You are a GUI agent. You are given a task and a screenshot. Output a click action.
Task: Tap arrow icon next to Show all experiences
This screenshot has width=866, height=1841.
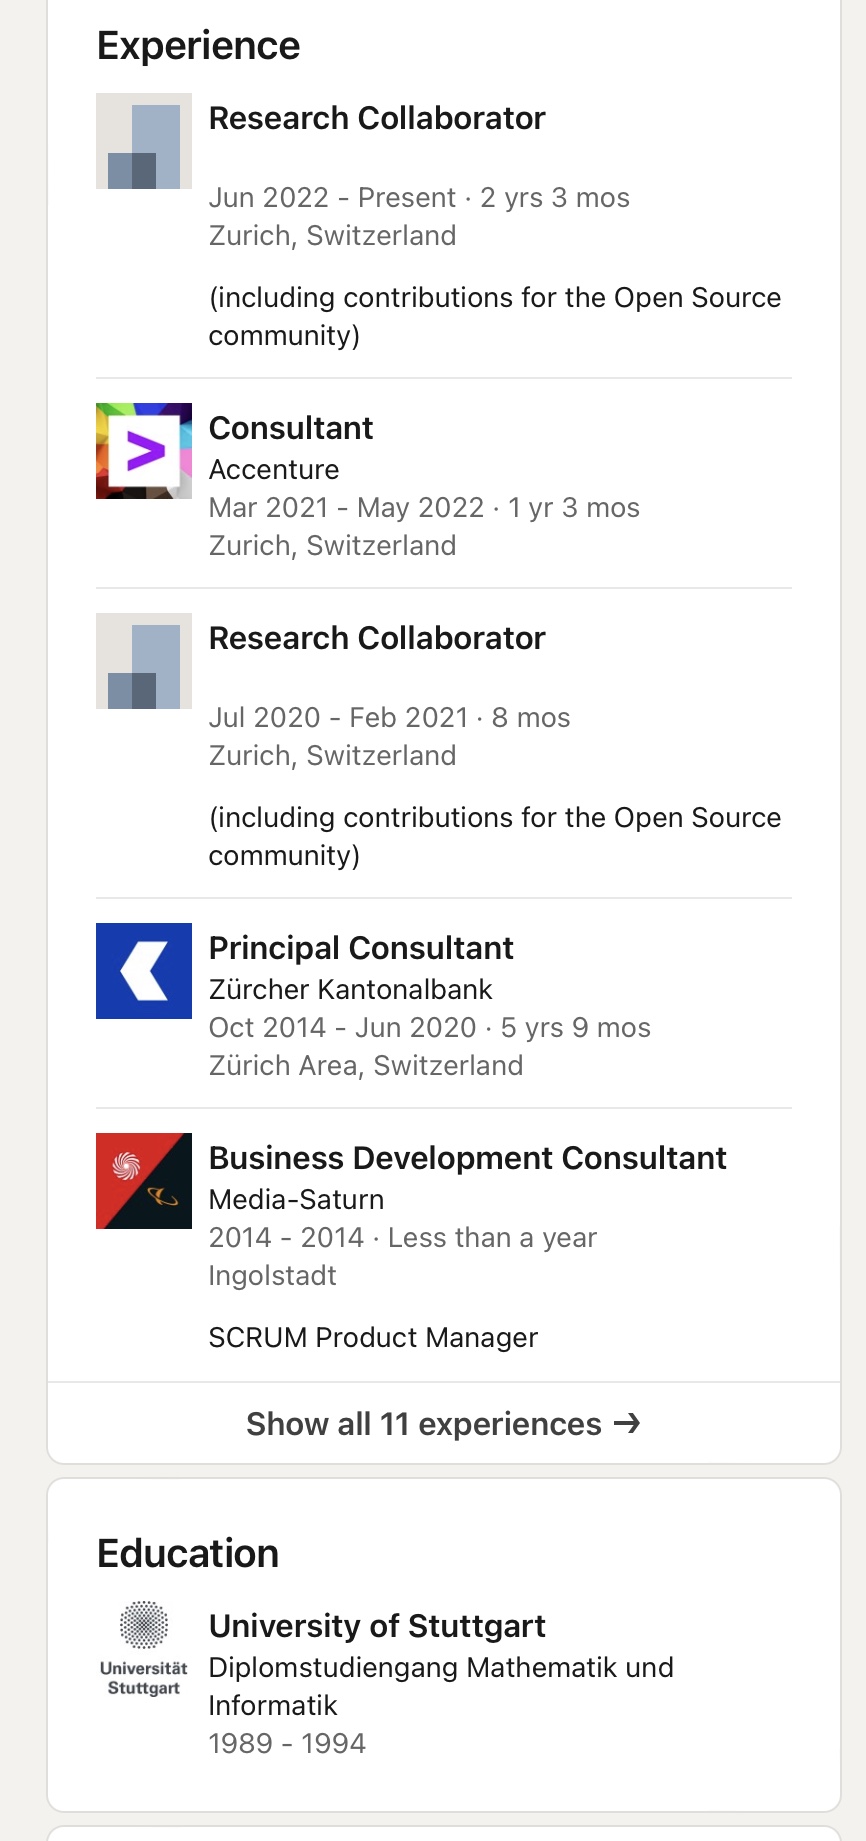tap(627, 1423)
